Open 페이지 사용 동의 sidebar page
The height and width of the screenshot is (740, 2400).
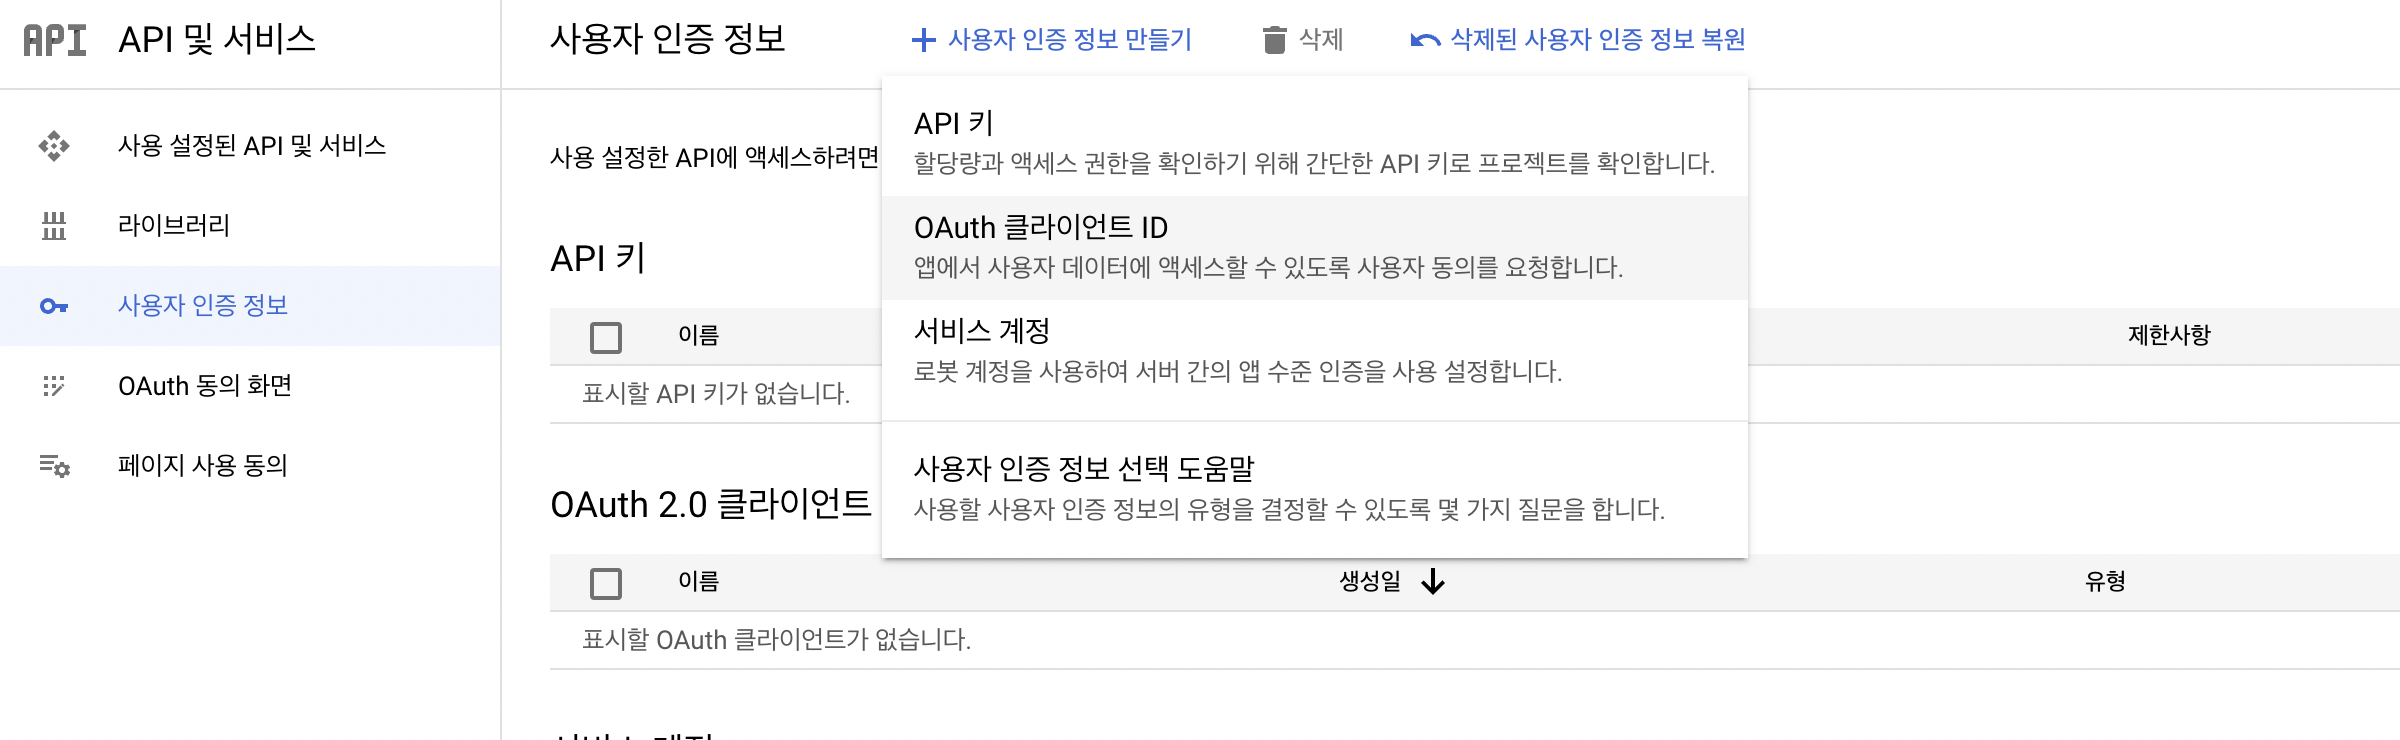point(250,466)
